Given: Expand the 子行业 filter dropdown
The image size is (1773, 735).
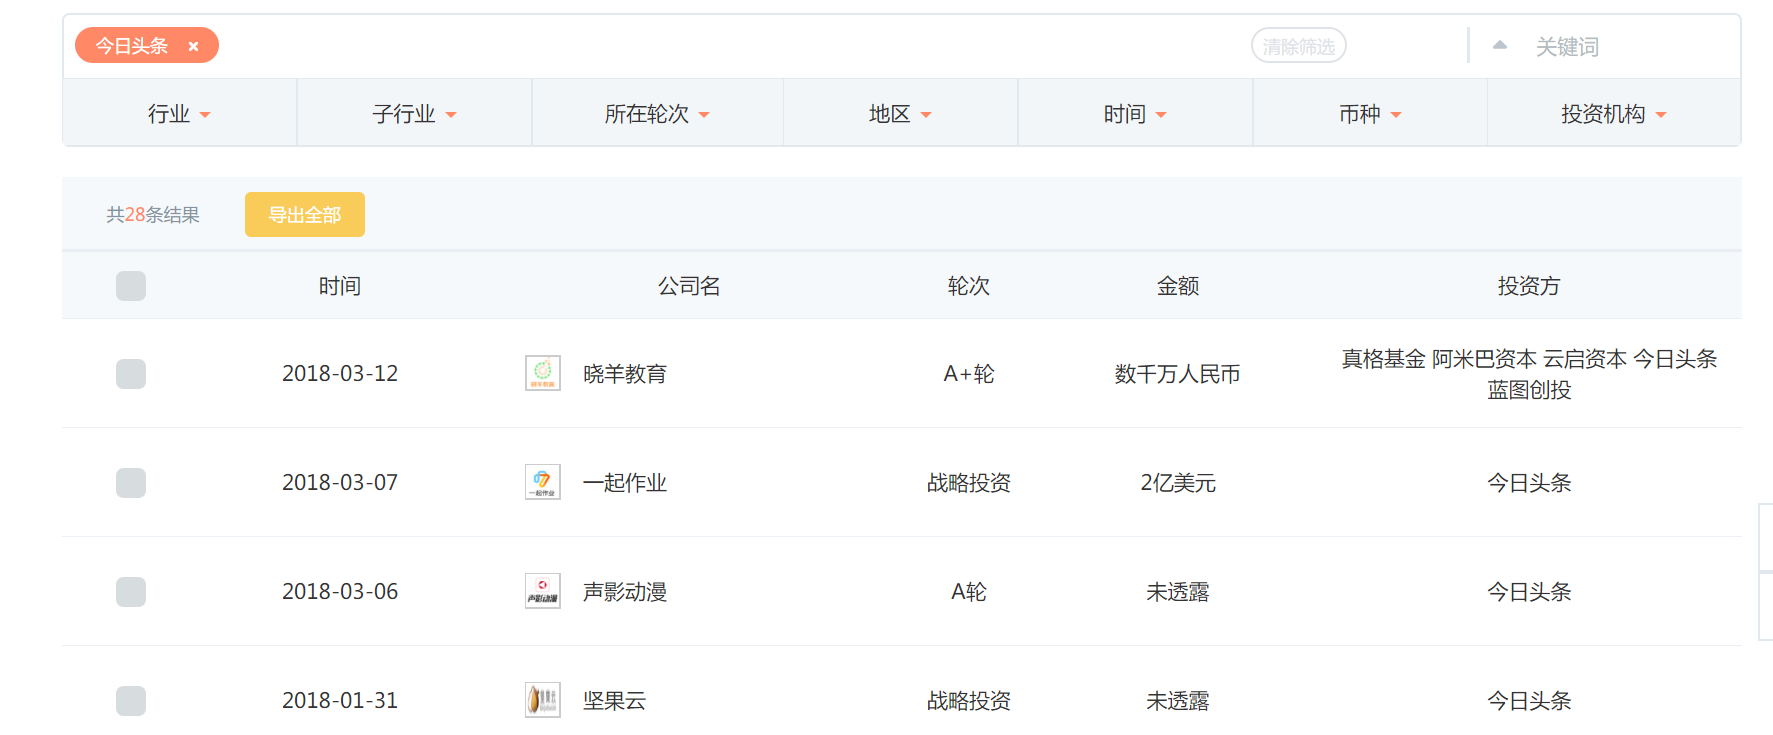Looking at the screenshot, I should pos(415,114).
